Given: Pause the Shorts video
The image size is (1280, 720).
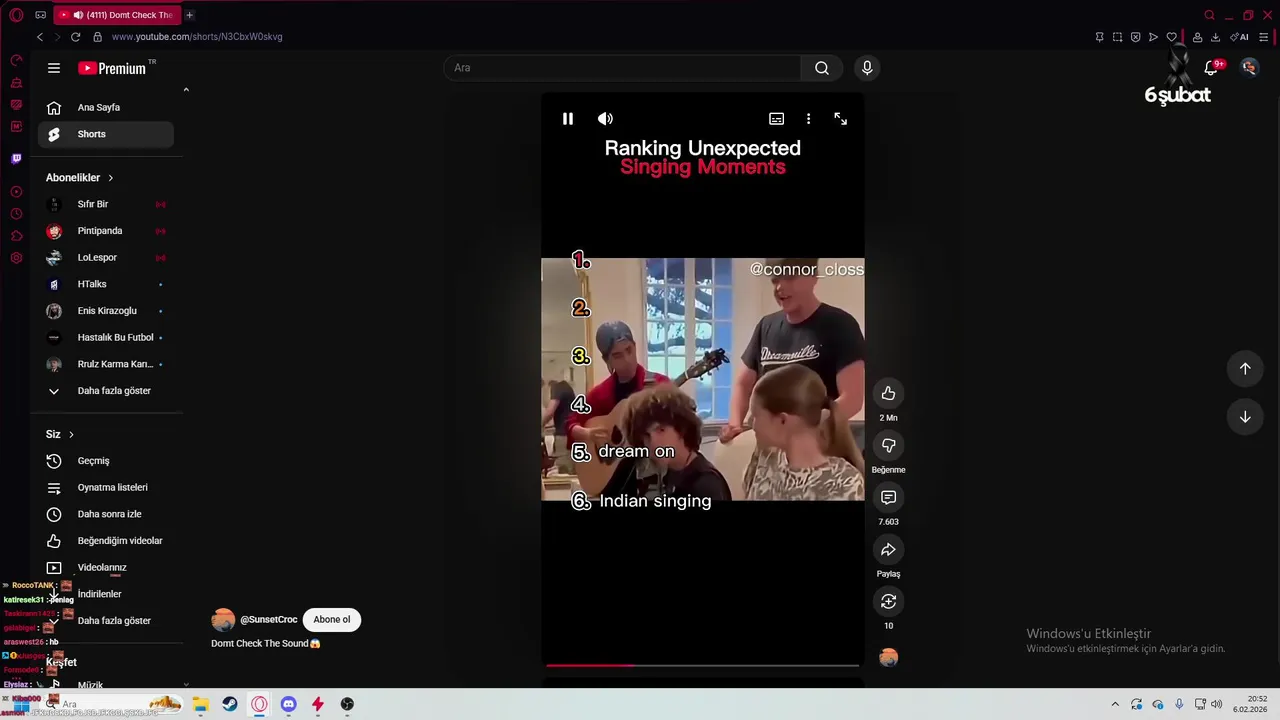Looking at the screenshot, I should coord(567,119).
